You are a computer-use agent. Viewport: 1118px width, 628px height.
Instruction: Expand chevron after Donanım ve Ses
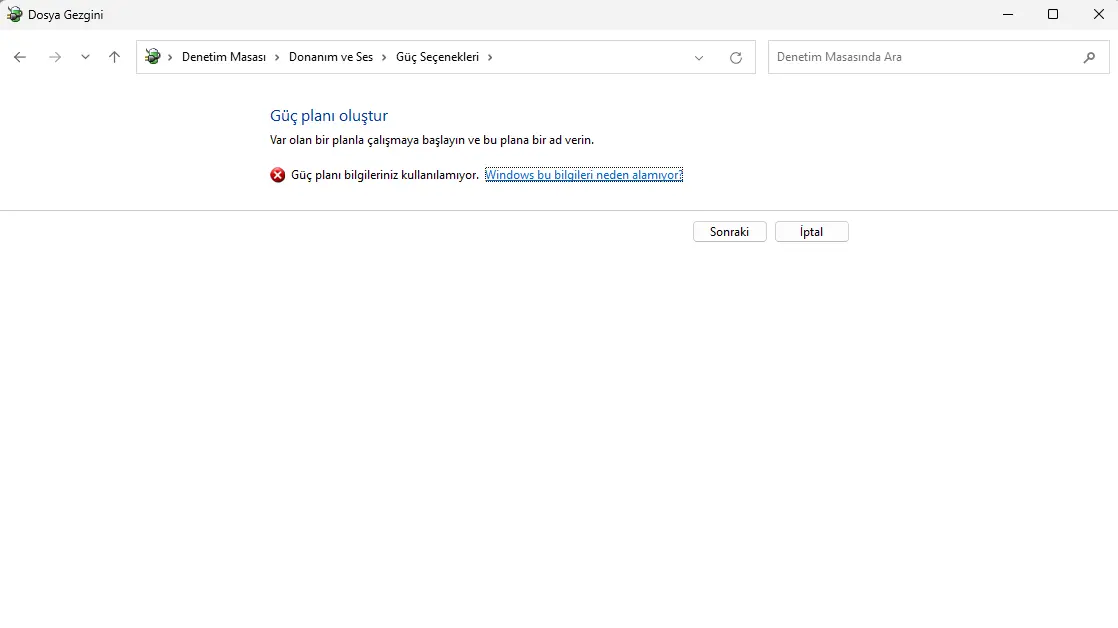(x=384, y=57)
